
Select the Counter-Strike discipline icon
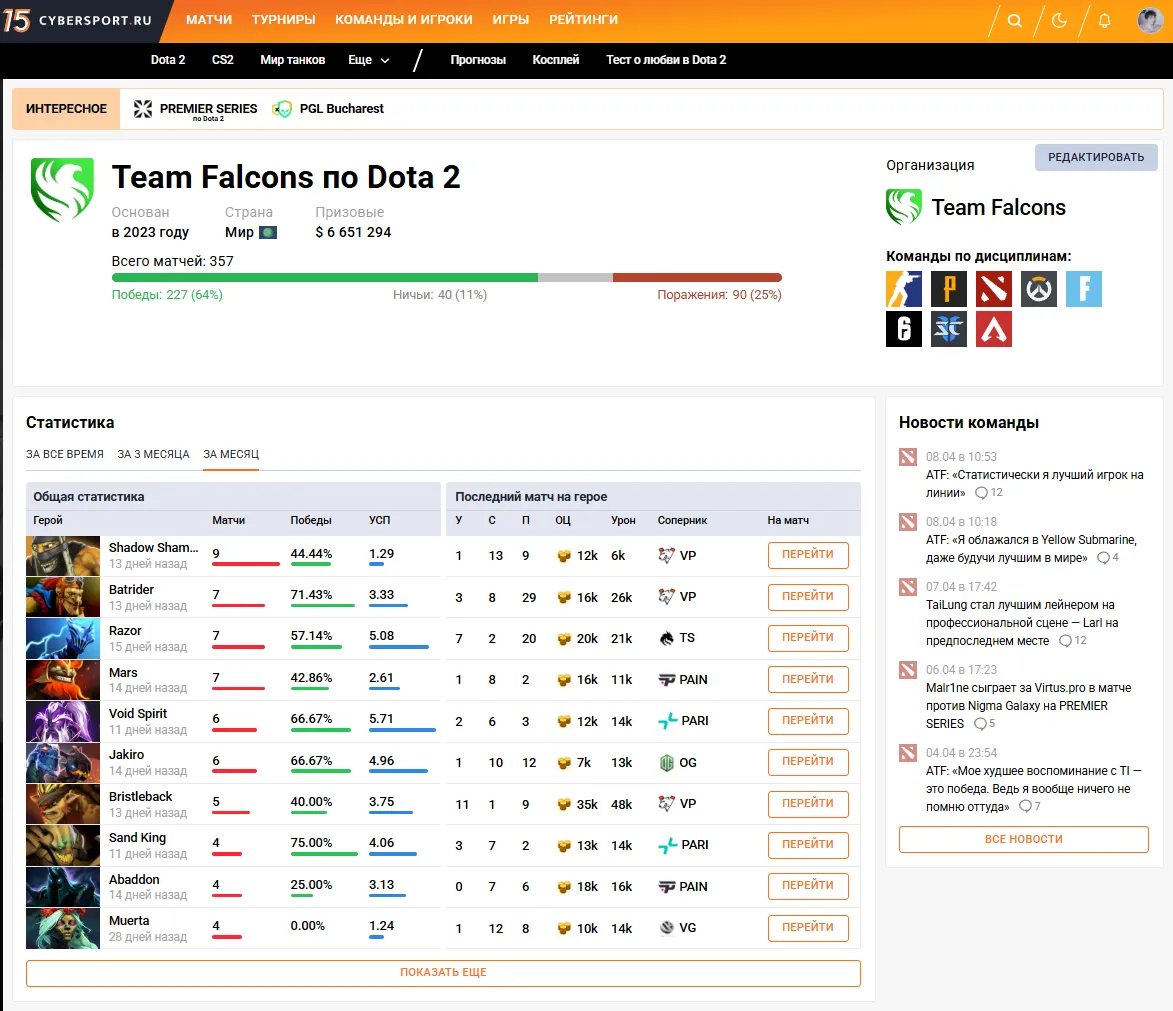point(904,289)
